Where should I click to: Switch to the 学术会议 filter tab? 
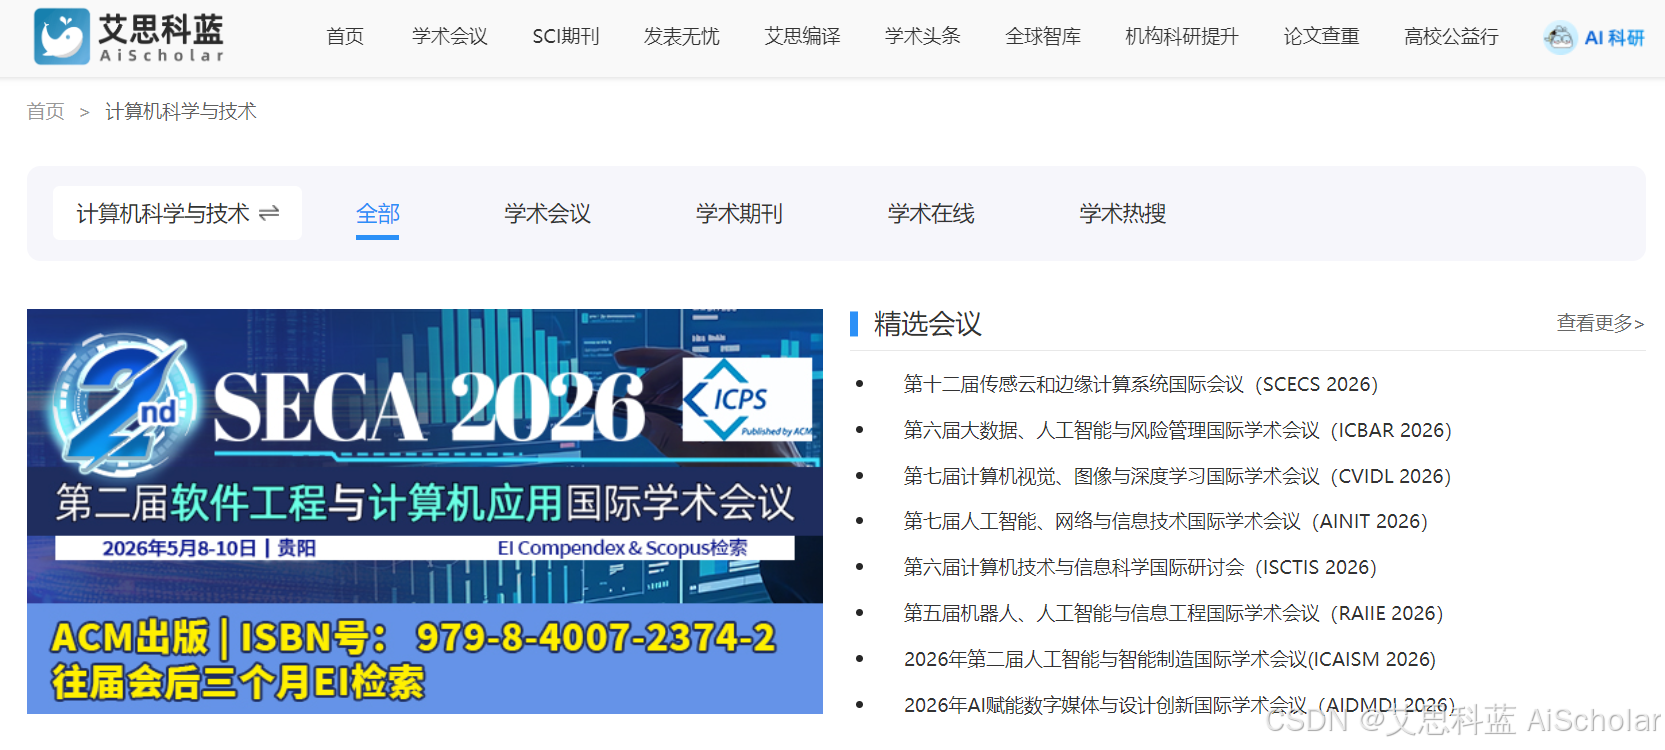[548, 214]
